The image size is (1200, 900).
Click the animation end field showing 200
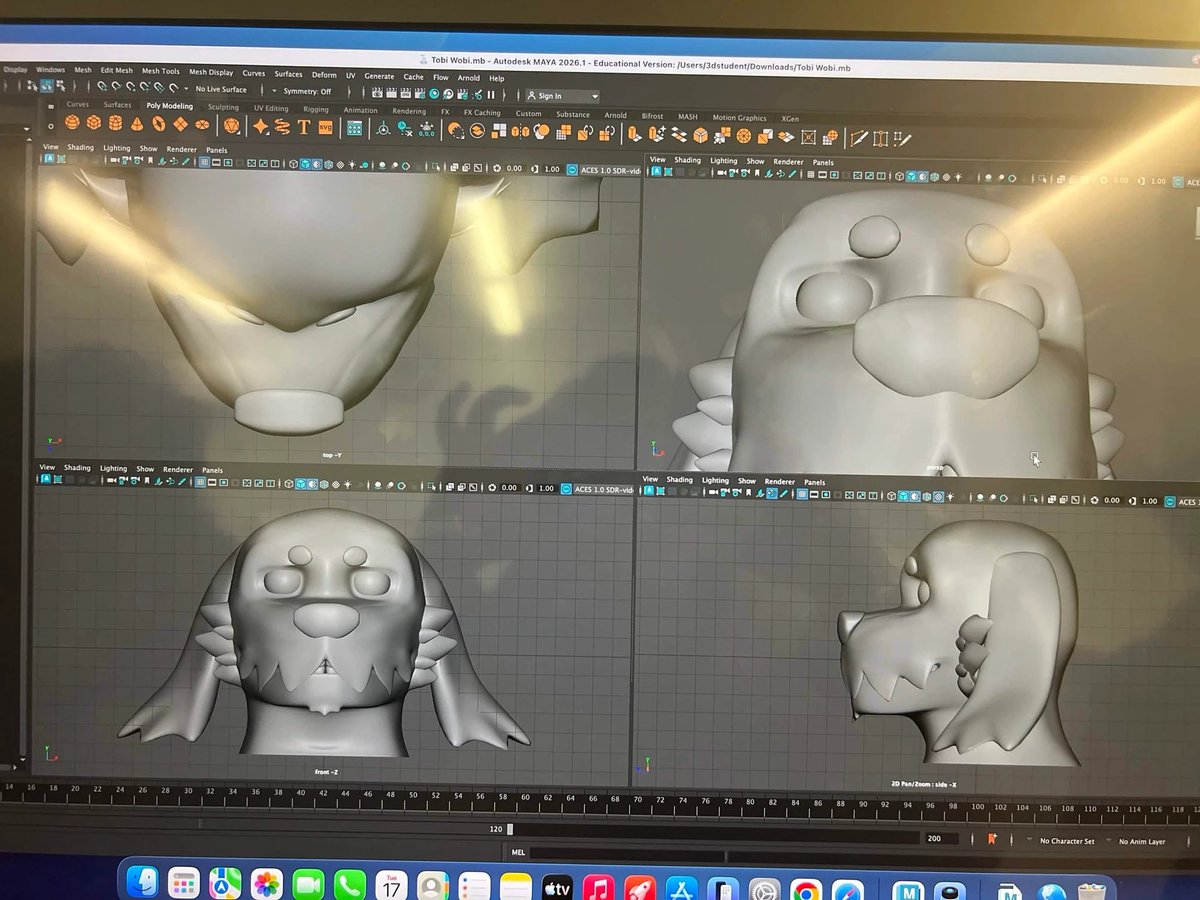coord(940,839)
